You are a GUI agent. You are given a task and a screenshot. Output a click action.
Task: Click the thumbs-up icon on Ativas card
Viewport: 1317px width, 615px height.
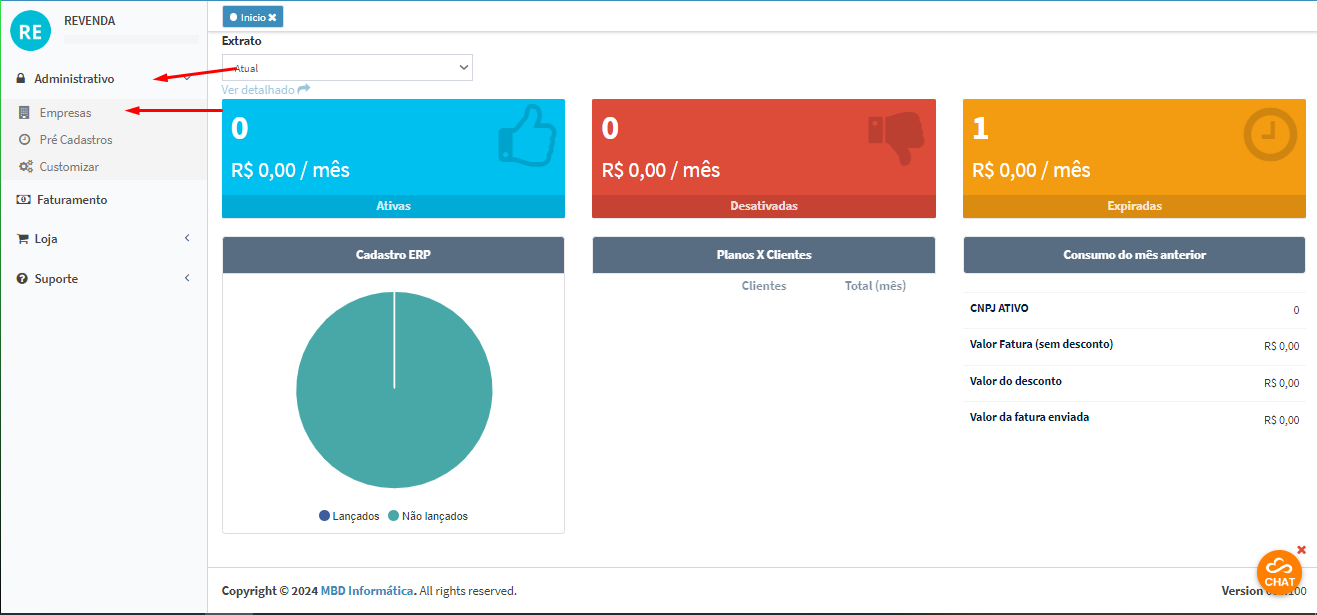pyautogui.click(x=526, y=135)
